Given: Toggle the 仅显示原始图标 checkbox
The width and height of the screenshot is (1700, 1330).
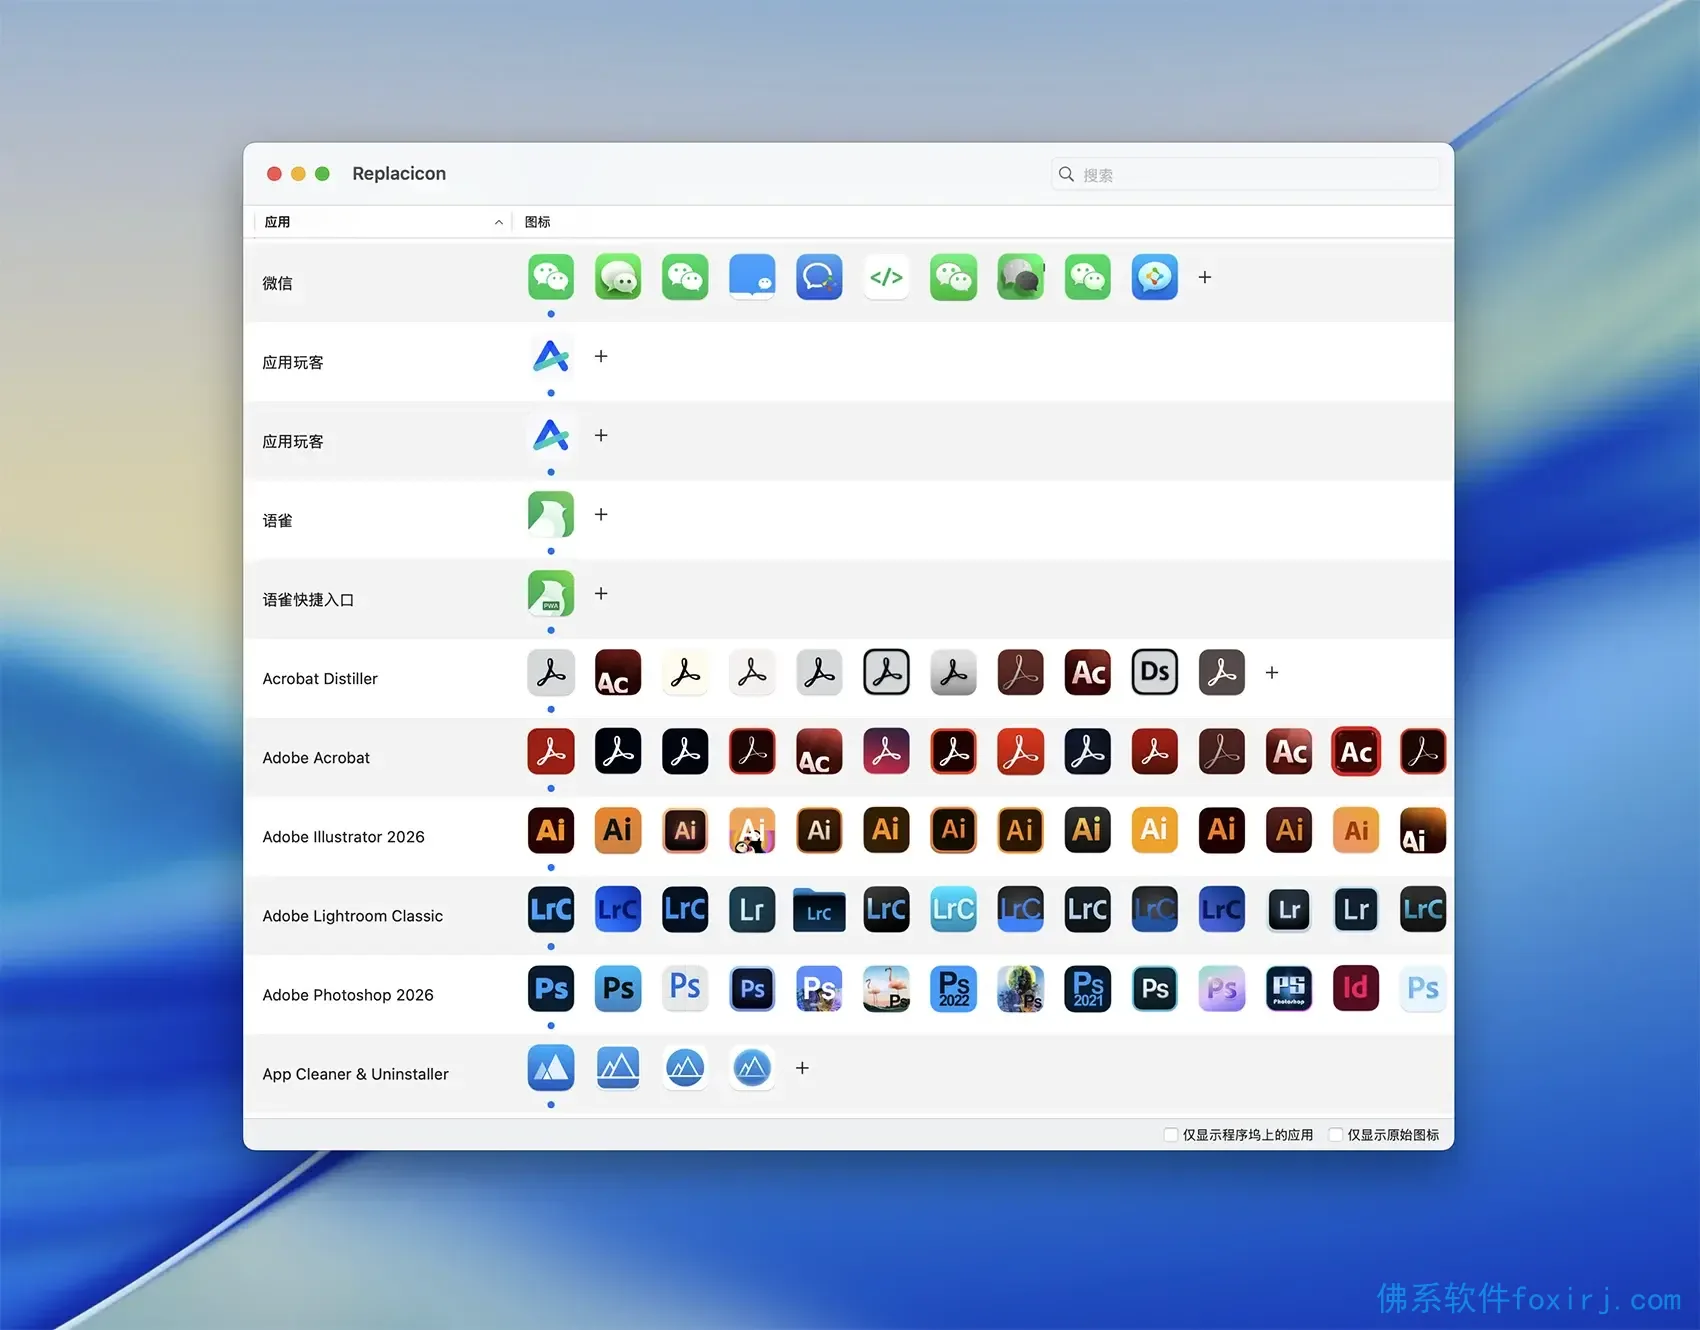Looking at the screenshot, I should [x=1335, y=1134].
